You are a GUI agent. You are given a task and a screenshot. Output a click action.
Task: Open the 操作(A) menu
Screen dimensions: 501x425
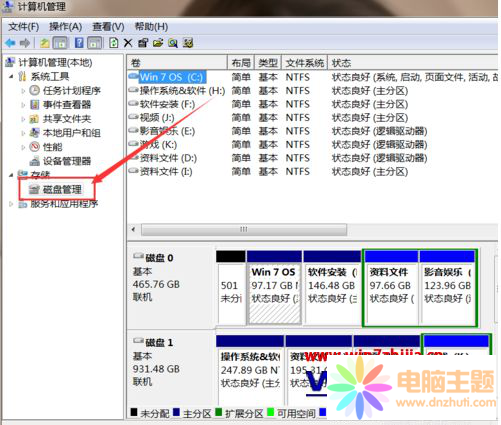click(66, 27)
